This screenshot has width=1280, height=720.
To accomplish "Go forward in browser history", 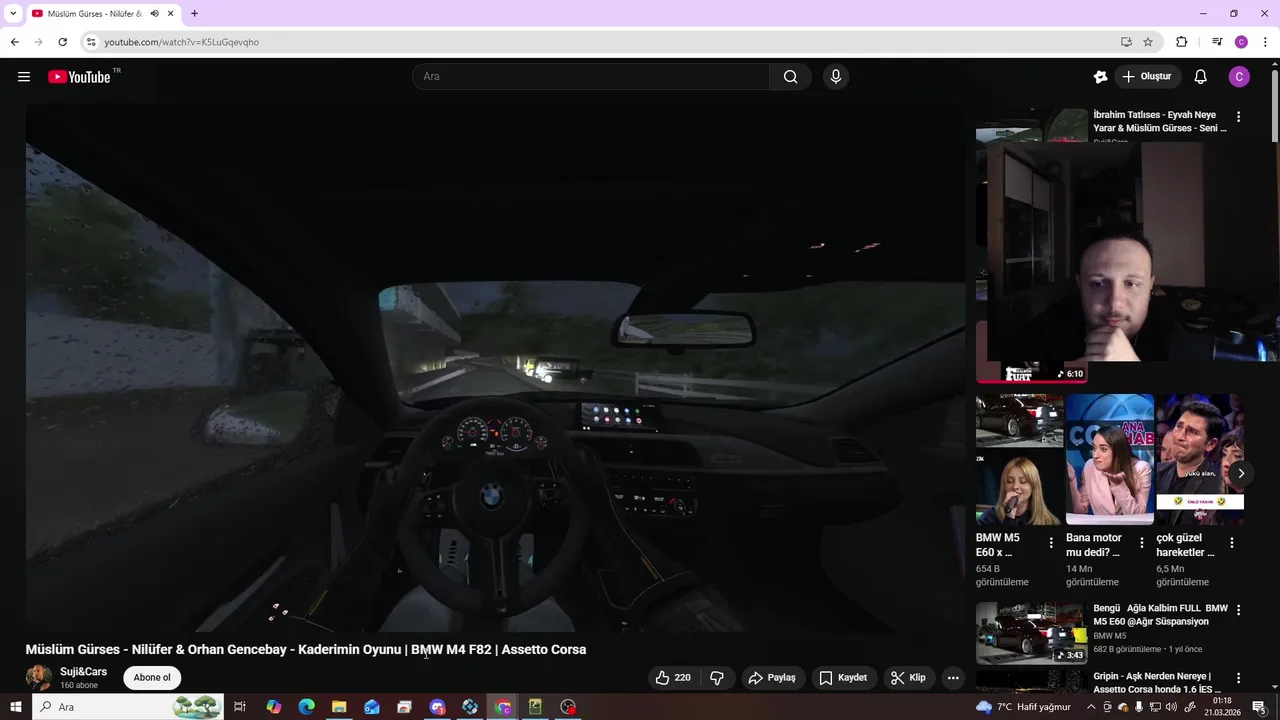I will coord(38,42).
